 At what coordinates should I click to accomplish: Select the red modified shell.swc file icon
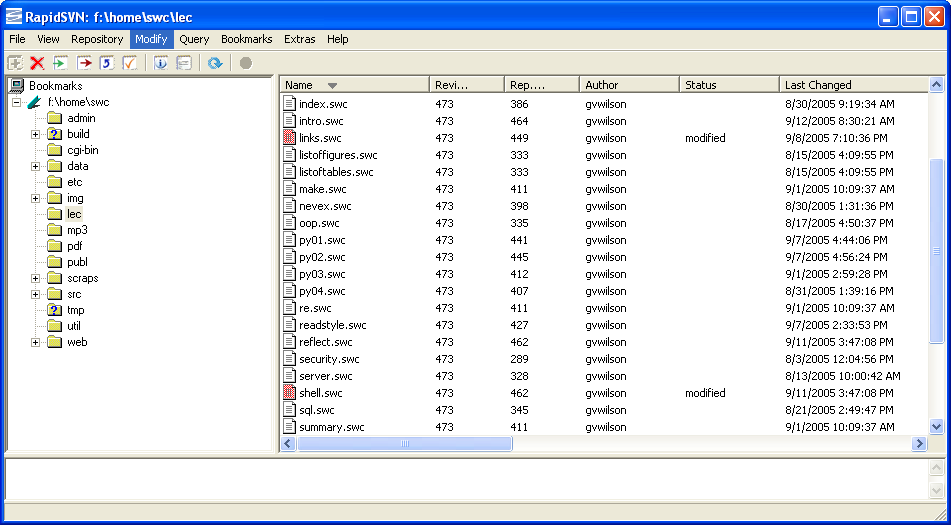pos(290,393)
